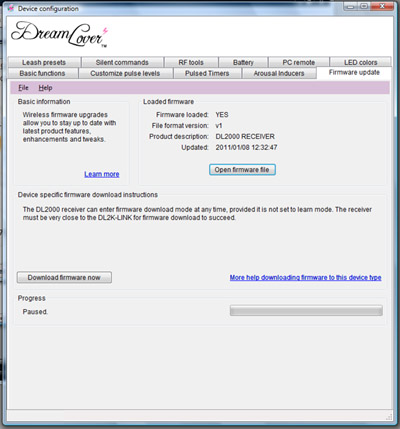400x429 pixels.
Task: Click the DreamLover logo image
Action: (60, 34)
